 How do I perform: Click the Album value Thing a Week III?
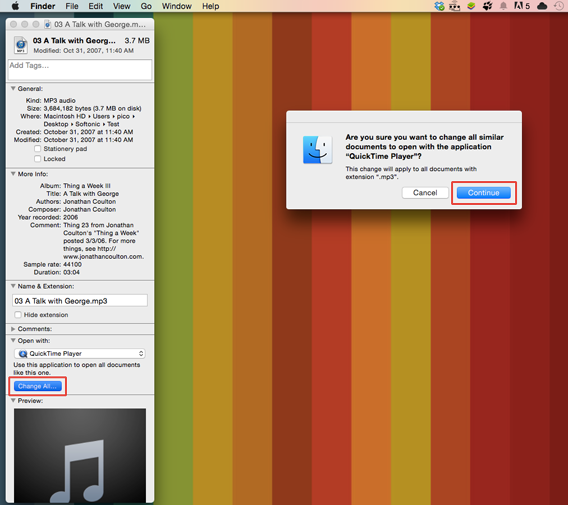[x=87, y=185]
